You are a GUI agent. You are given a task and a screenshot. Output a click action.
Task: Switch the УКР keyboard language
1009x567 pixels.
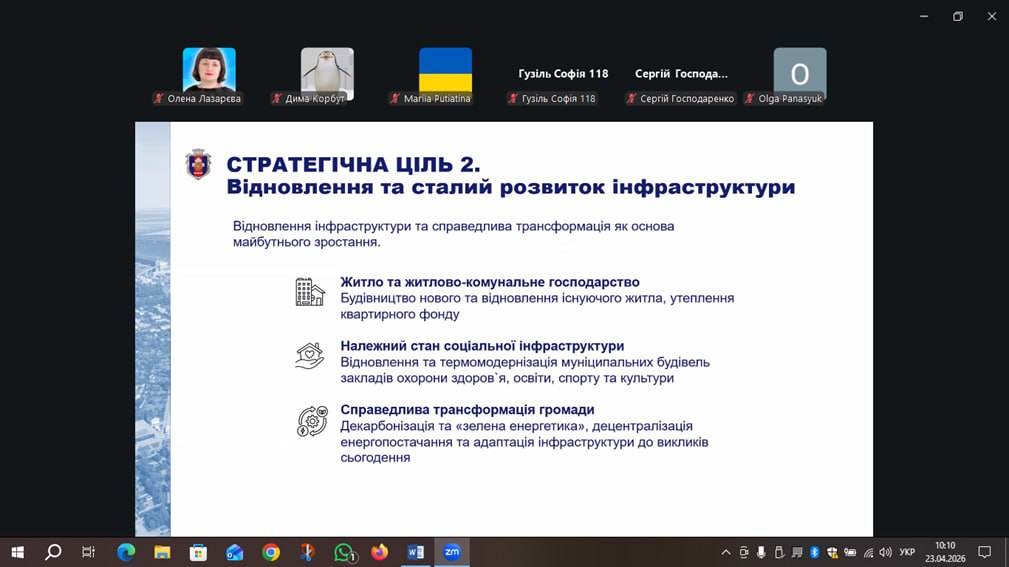(x=907, y=552)
